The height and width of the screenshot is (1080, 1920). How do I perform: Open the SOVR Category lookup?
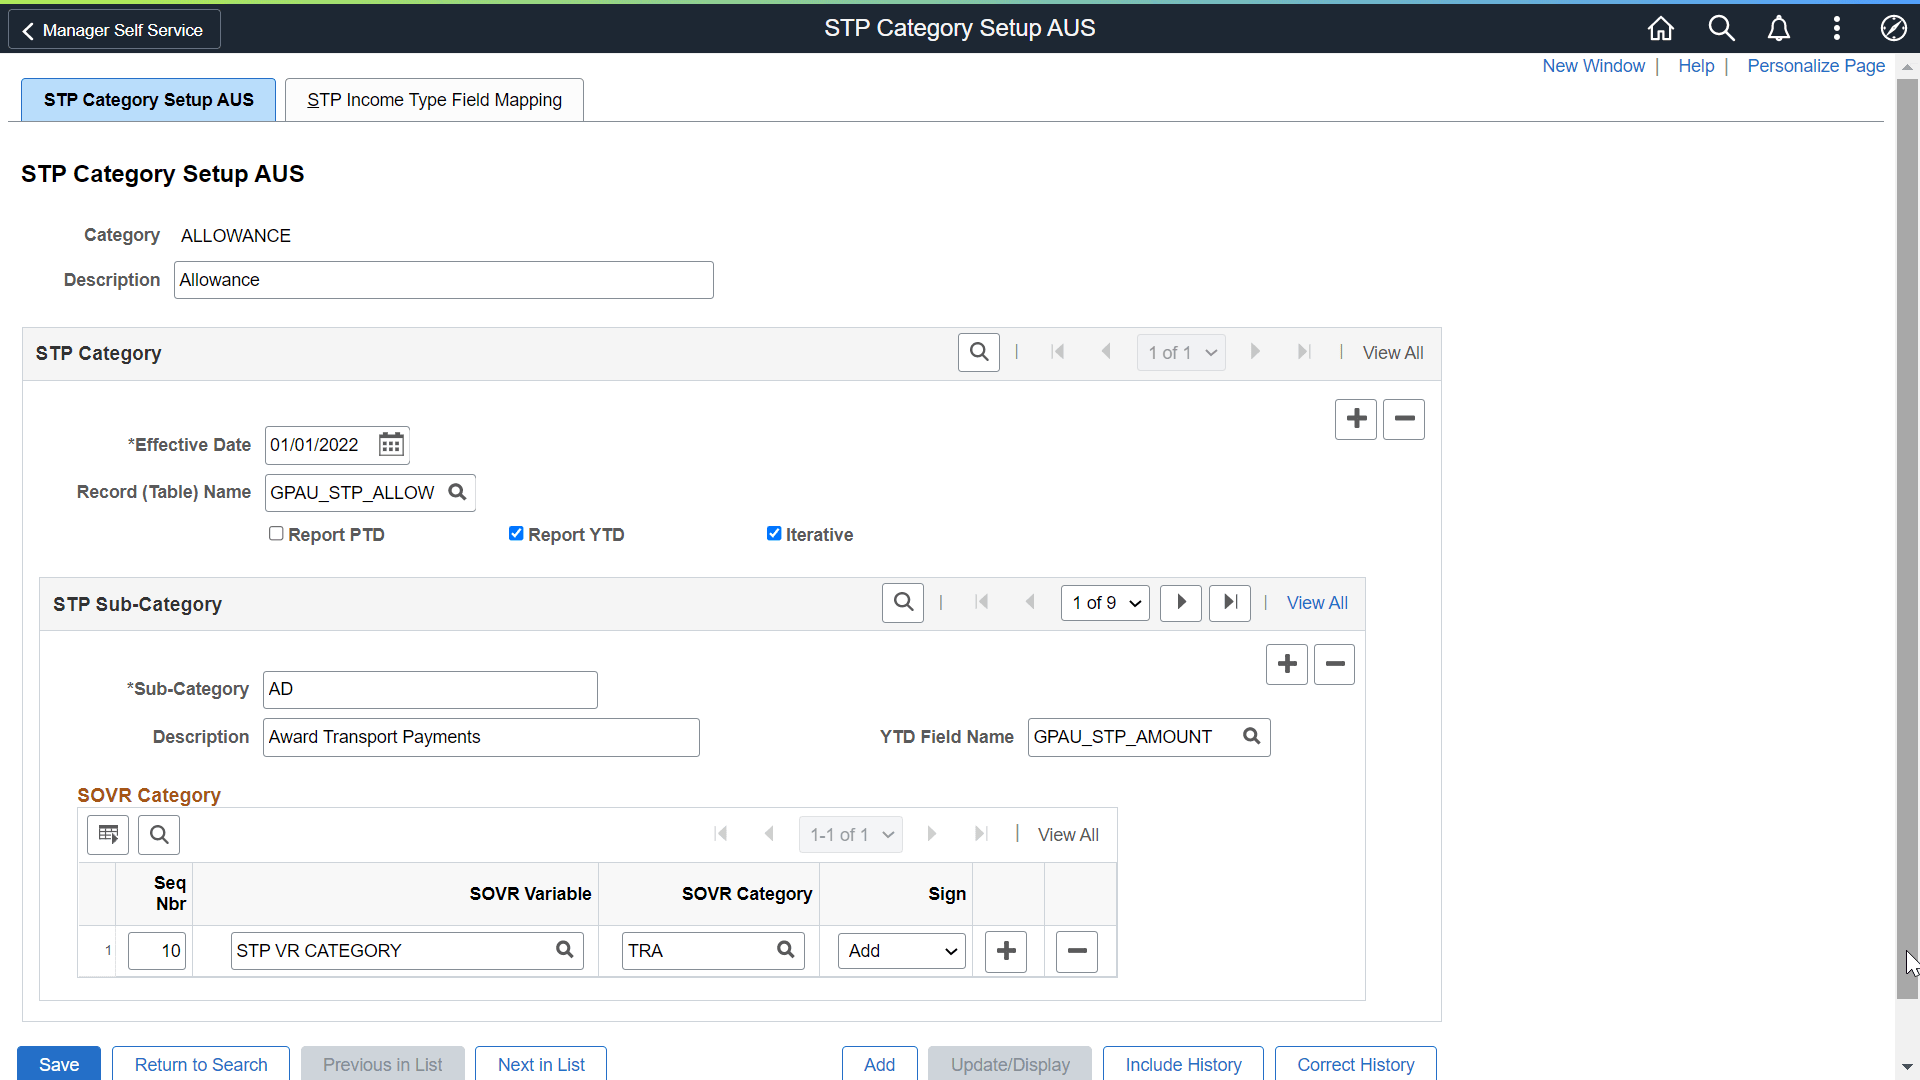(784, 950)
